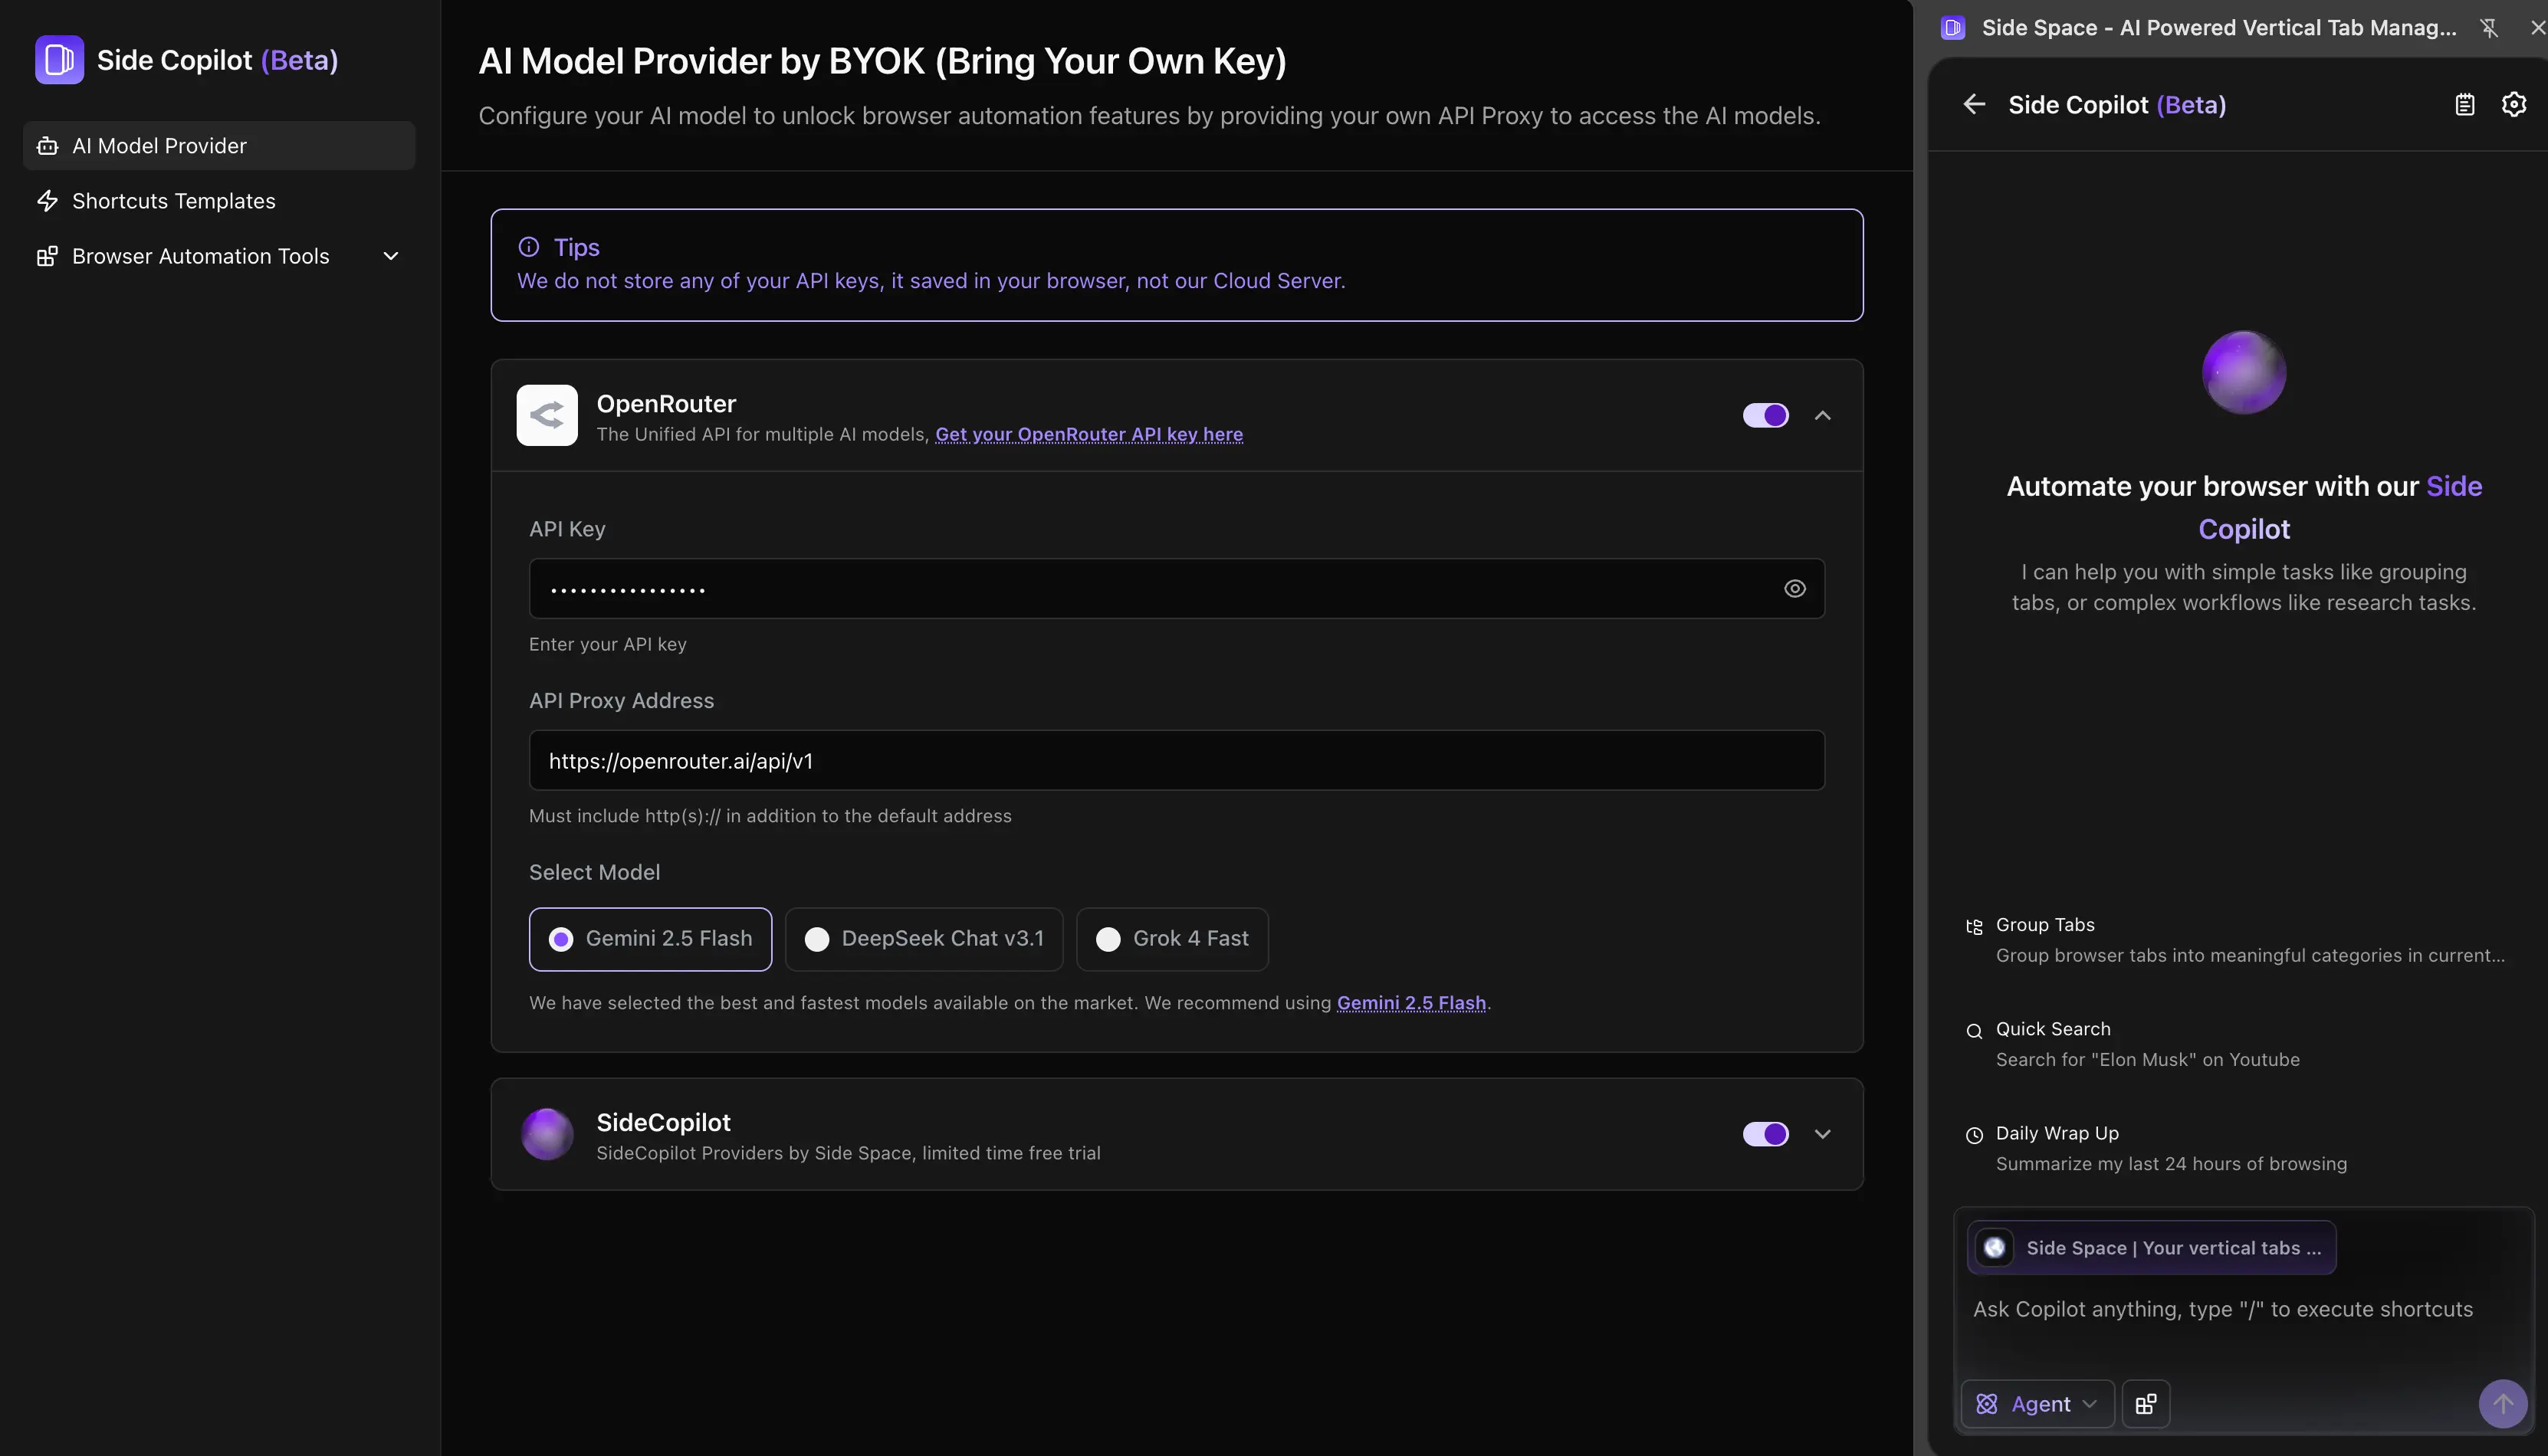Click the send arrow button
This screenshot has width=2548, height=1456.
click(2502, 1403)
